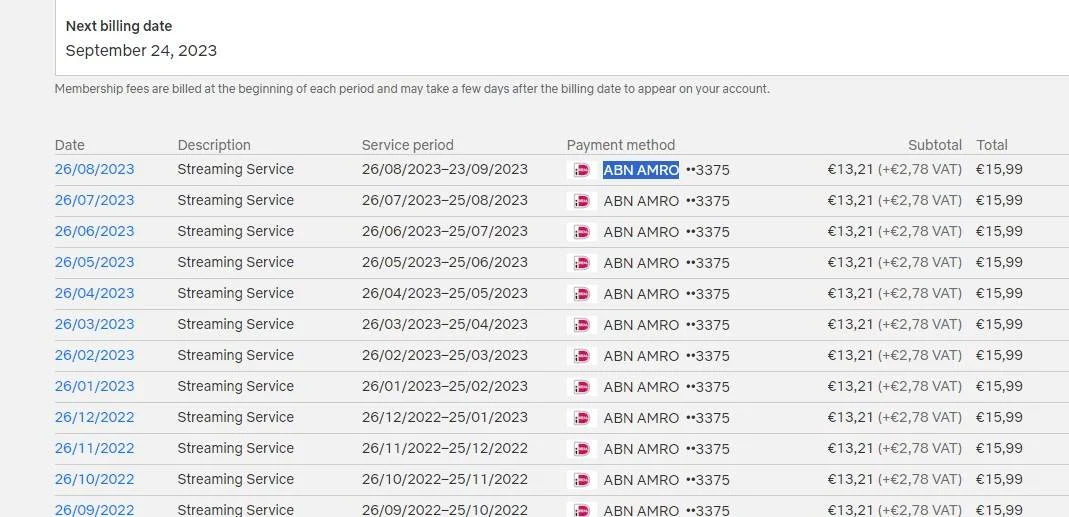The width and height of the screenshot is (1069, 517).
Task: Click iDEAL icon in 26/07/2023 row
Action: 582,201
